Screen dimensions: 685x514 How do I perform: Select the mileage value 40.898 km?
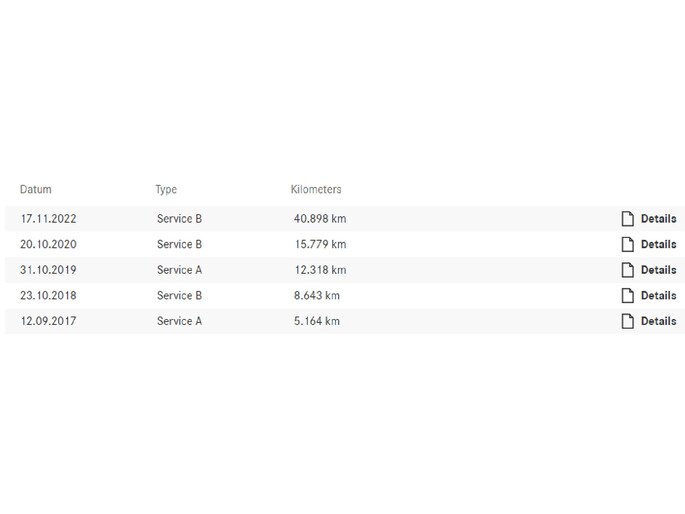[320, 219]
